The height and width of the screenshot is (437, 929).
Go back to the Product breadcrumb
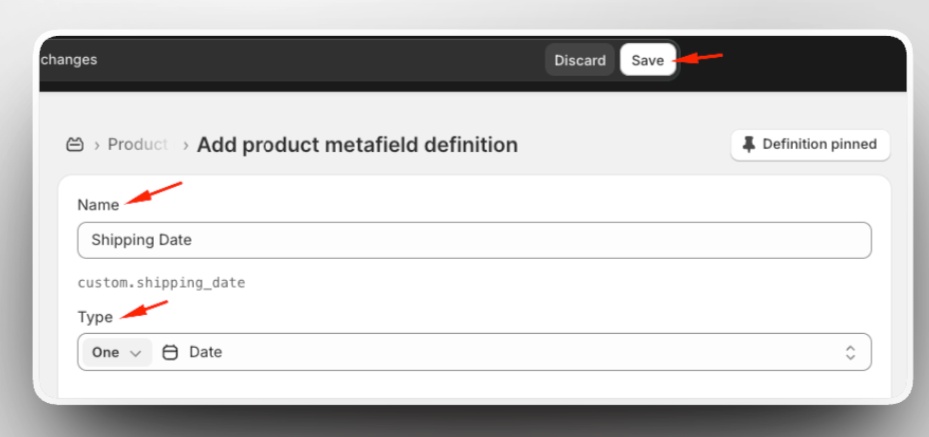[x=138, y=144]
